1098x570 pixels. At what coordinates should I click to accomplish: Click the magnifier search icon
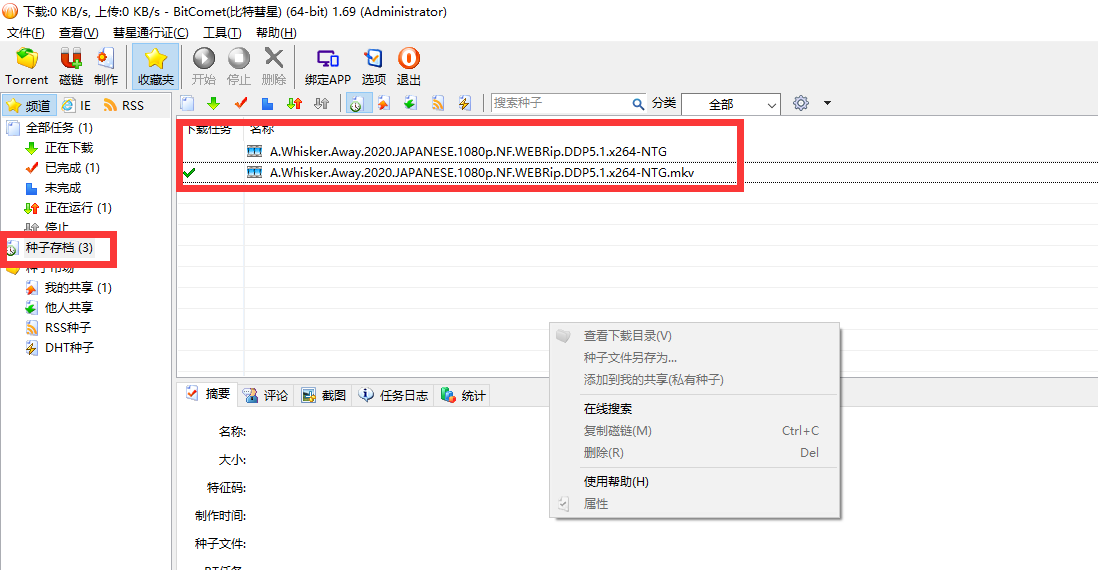click(638, 104)
